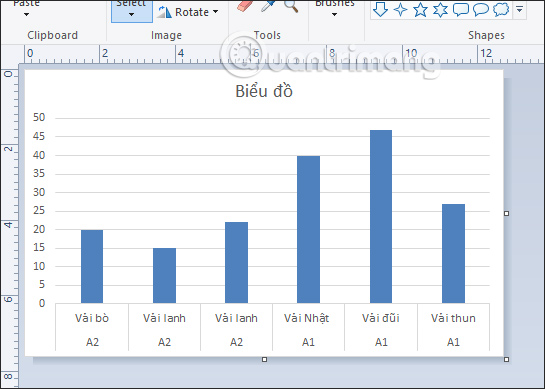Click the Biểu đồ chart title

(264, 91)
